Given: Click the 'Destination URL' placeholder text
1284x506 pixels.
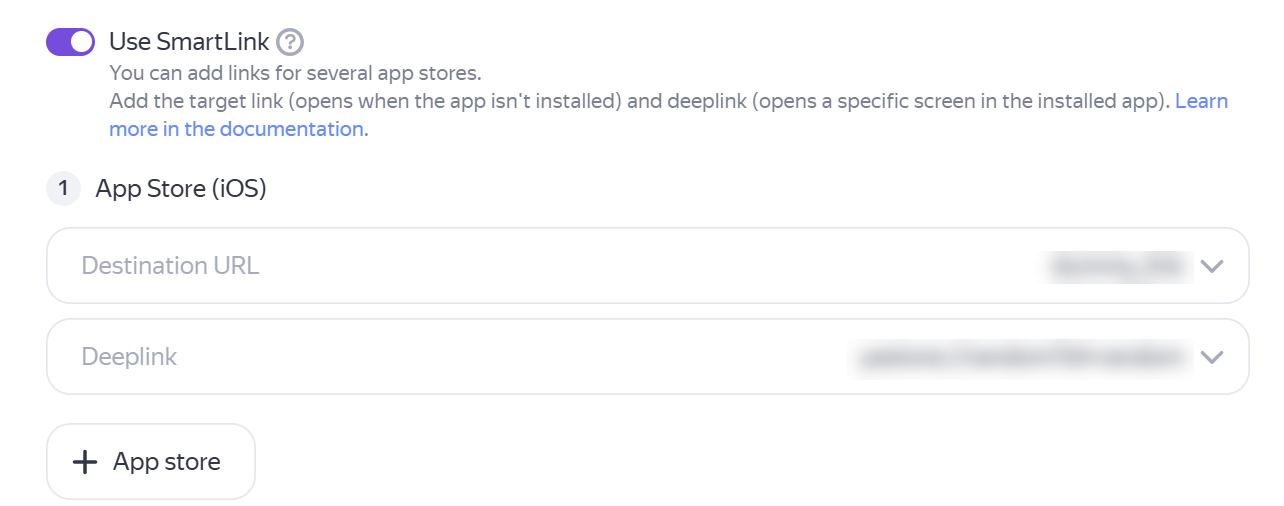Looking at the screenshot, I should [170, 266].
